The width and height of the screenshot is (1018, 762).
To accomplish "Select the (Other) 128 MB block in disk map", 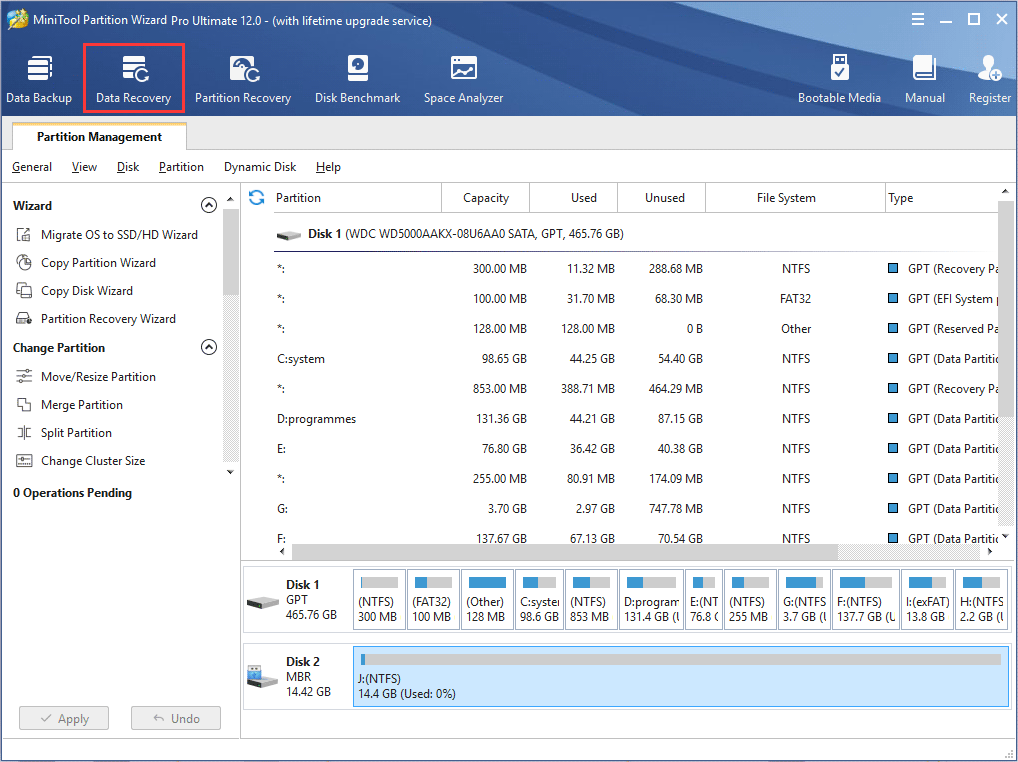I will click(x=486, y=600).
